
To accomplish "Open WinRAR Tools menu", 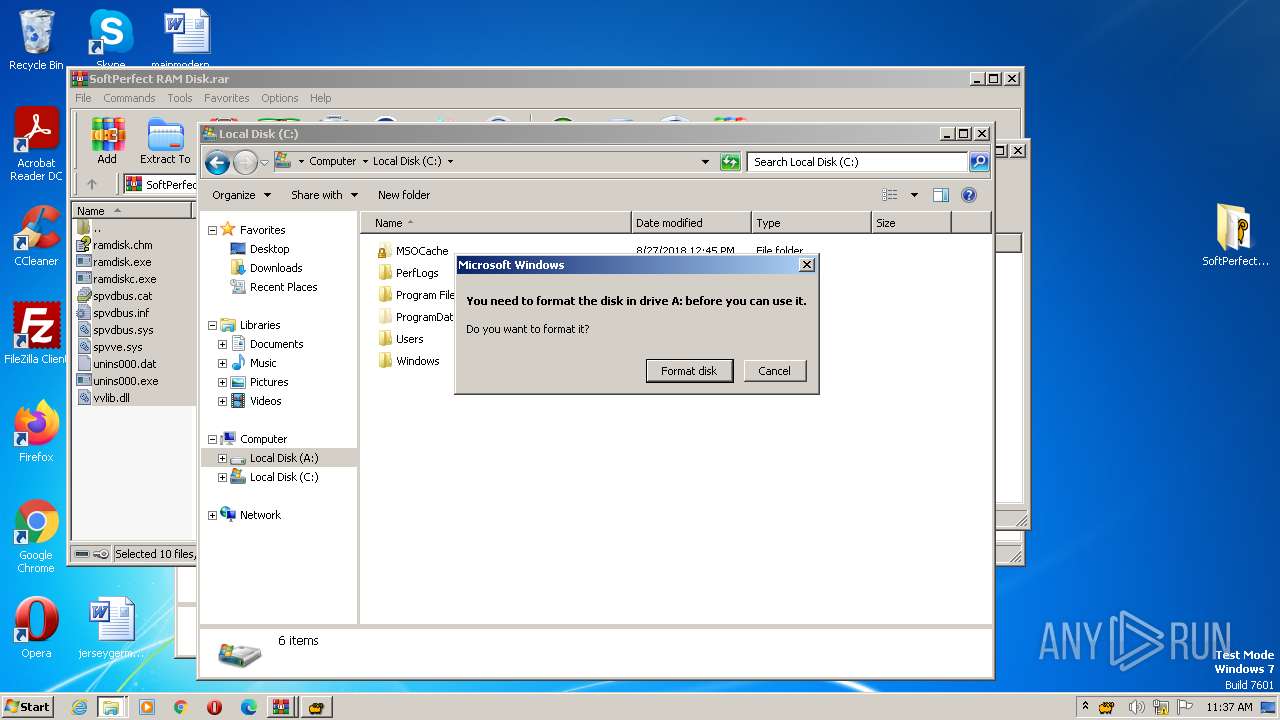I will click(180, 98).
